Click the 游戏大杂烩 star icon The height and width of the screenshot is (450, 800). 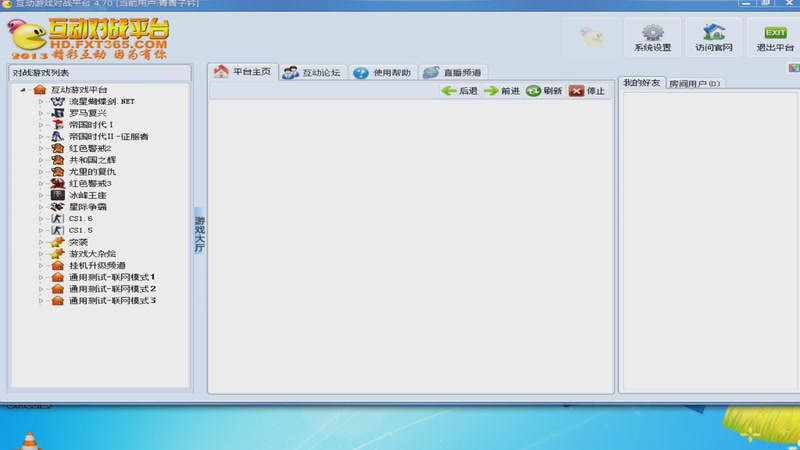pyautogui.click(x=58, y=254)
